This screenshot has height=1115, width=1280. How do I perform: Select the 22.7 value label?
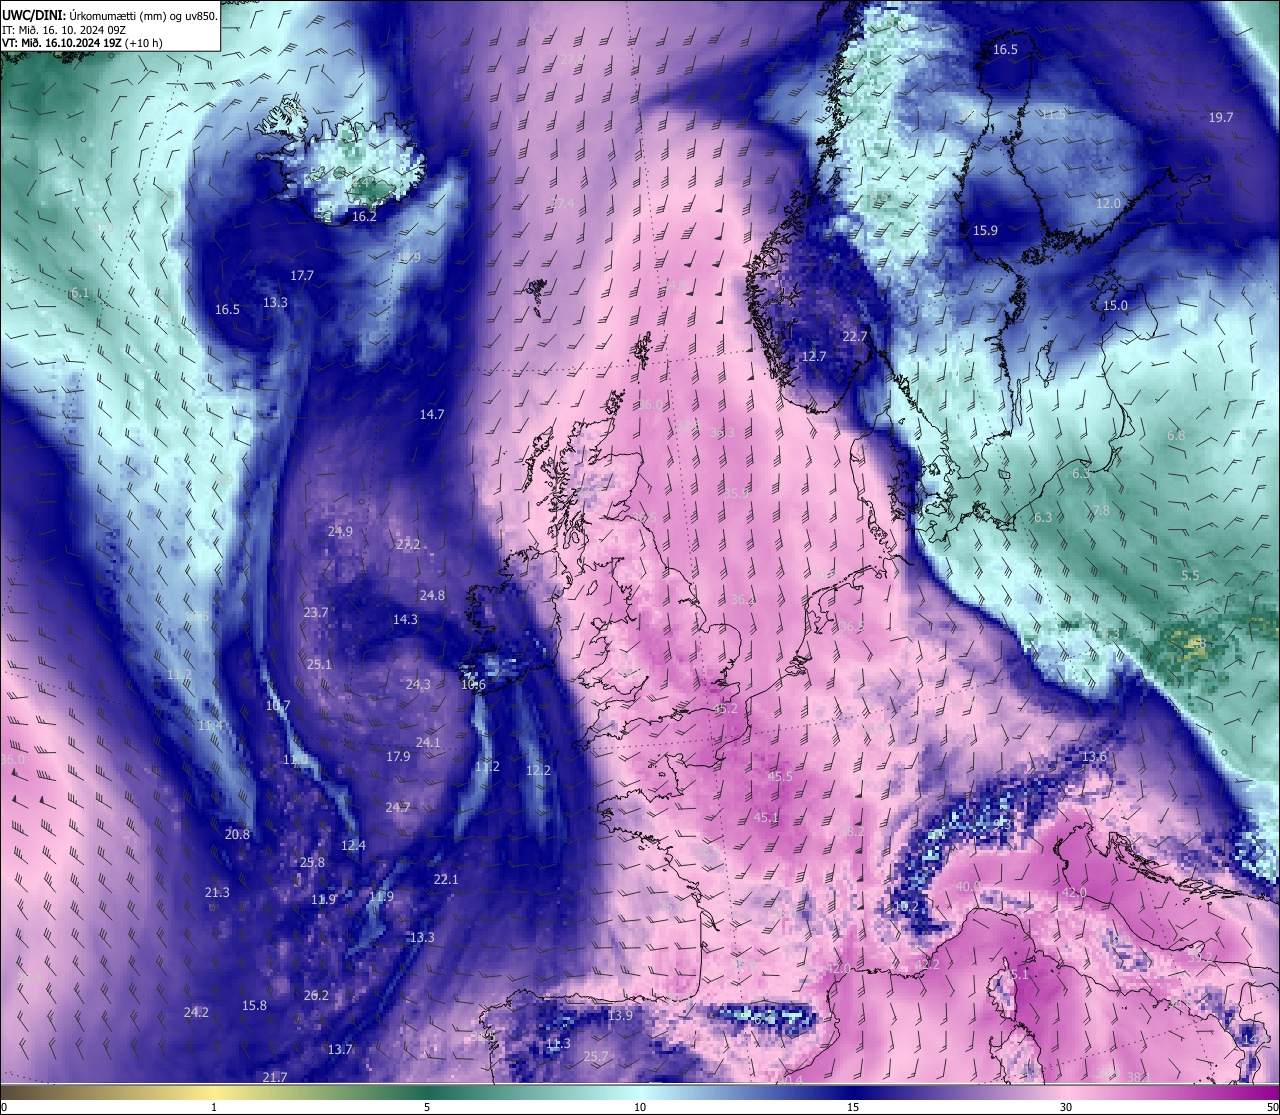(x=854, y=336)
